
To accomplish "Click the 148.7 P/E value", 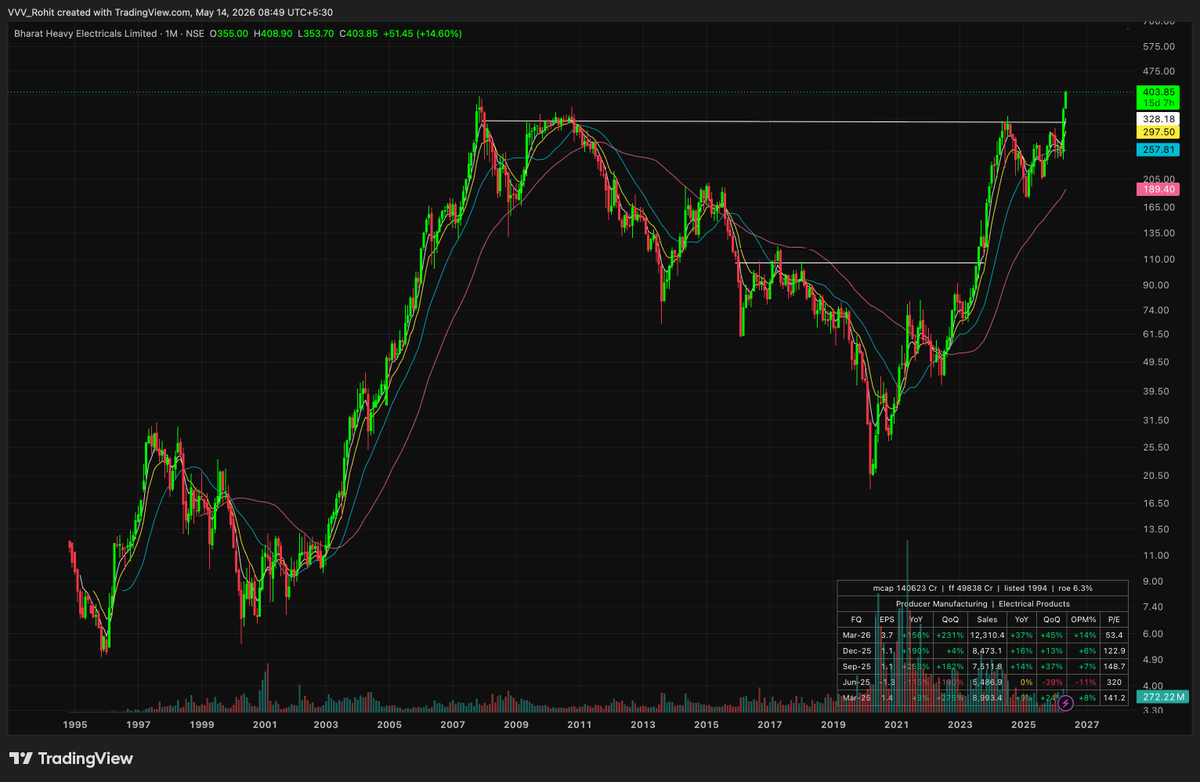I will [x=1114, y=666].
